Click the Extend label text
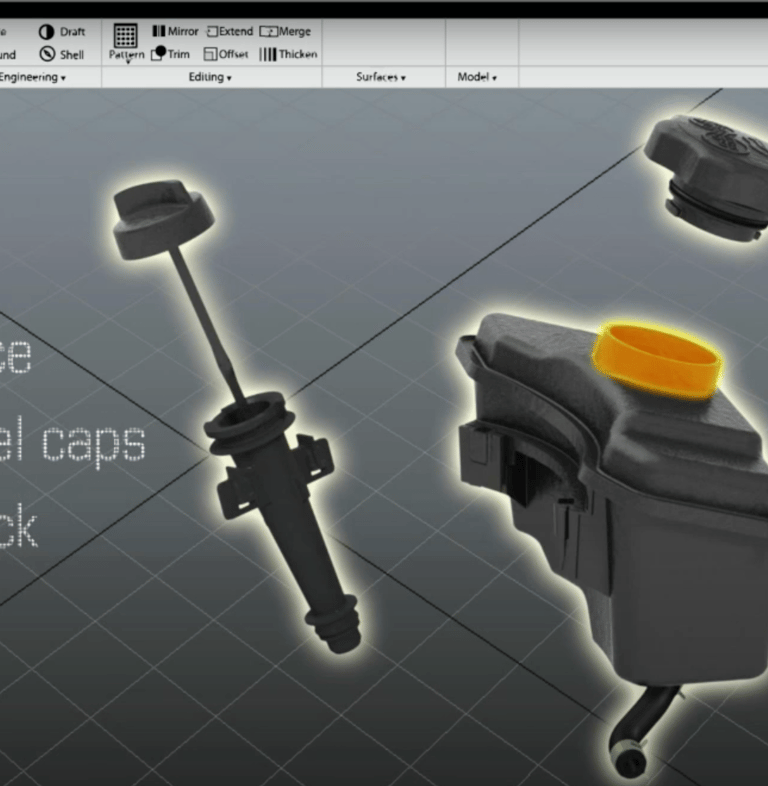Viewport: 768px width, 786px height. (236, 32)
